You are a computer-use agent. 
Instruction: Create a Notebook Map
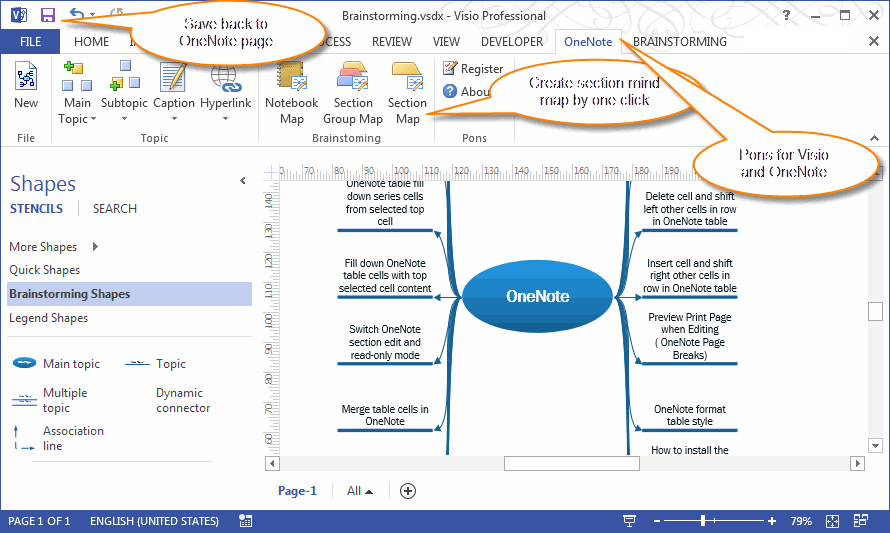tap(292, 93)
